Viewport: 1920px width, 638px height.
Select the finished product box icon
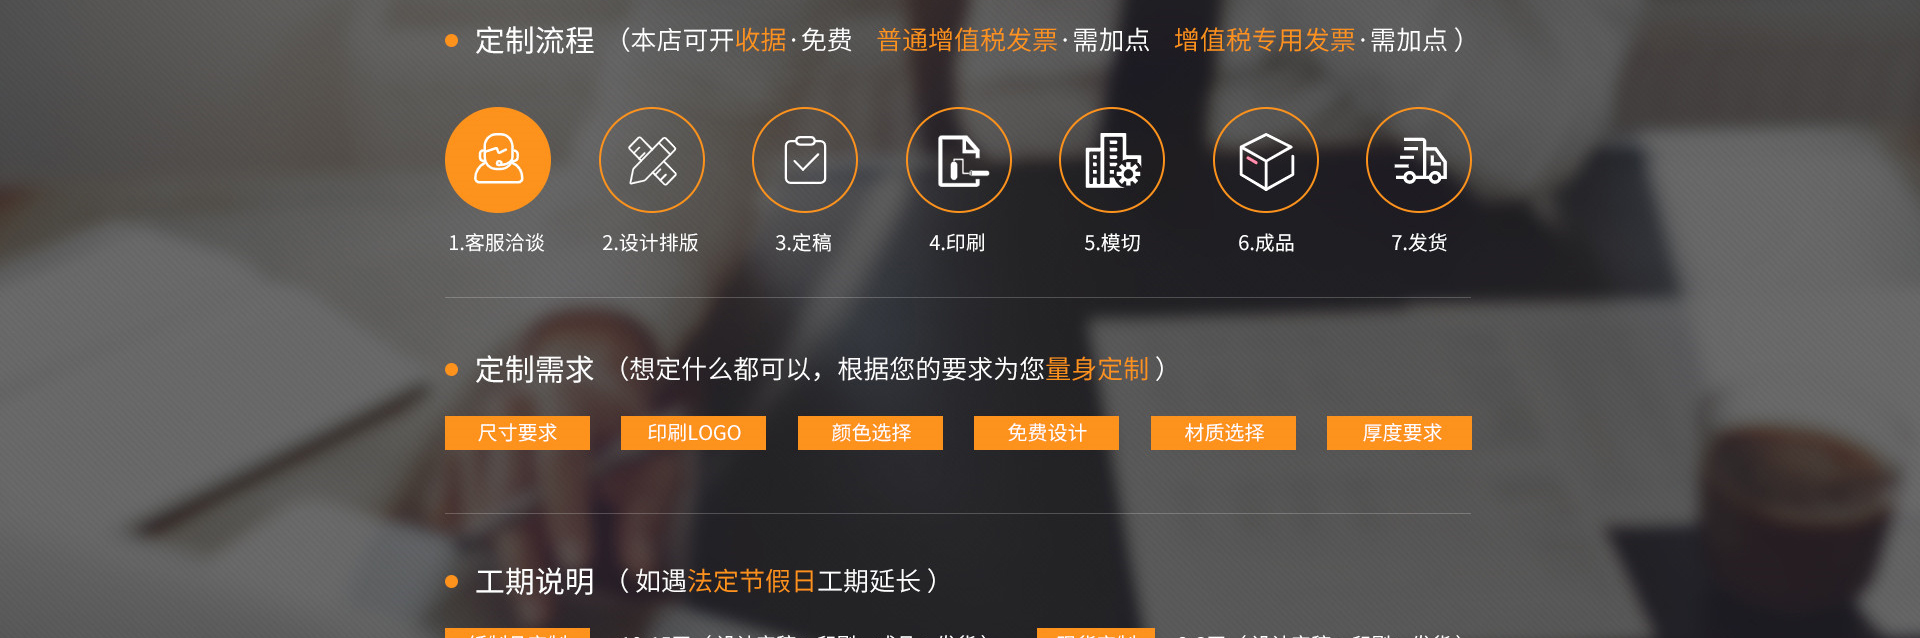1266,160
